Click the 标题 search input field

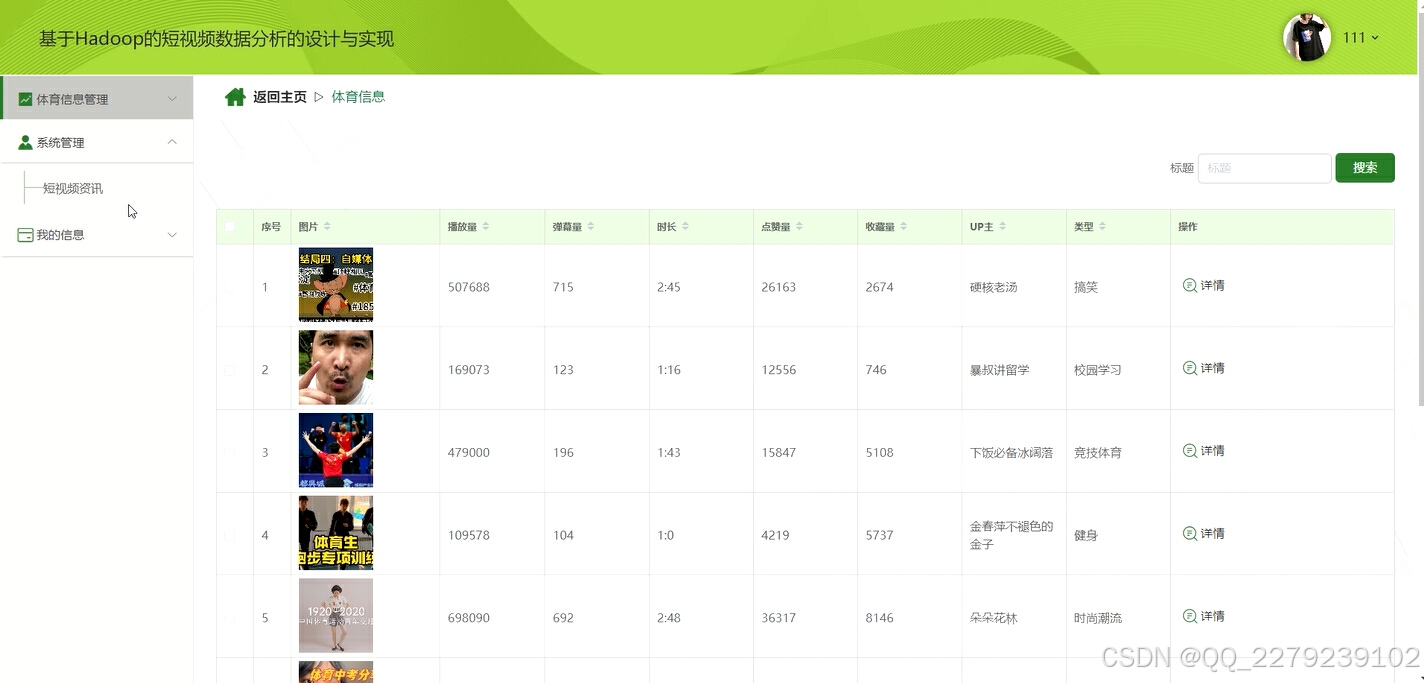tap(1264, 167)
